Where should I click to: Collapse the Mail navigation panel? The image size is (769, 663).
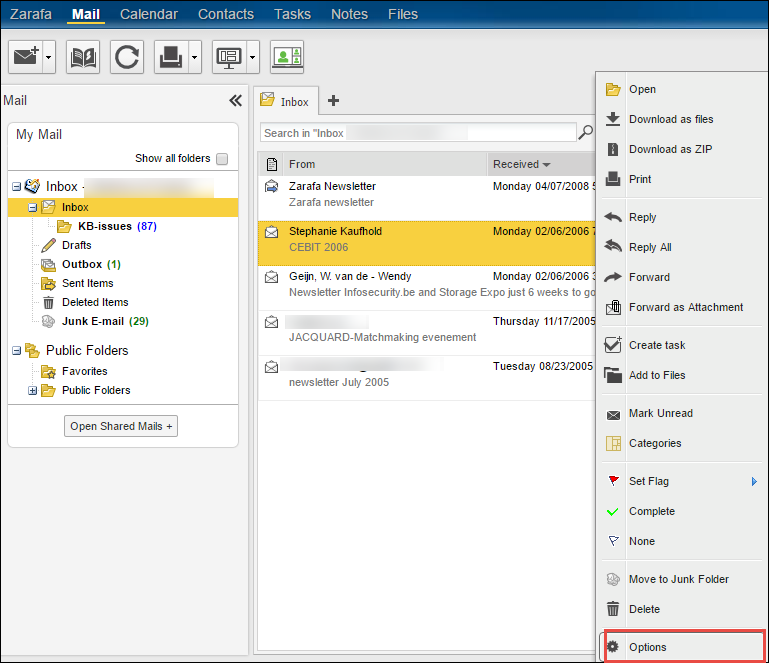coord(235,101)
